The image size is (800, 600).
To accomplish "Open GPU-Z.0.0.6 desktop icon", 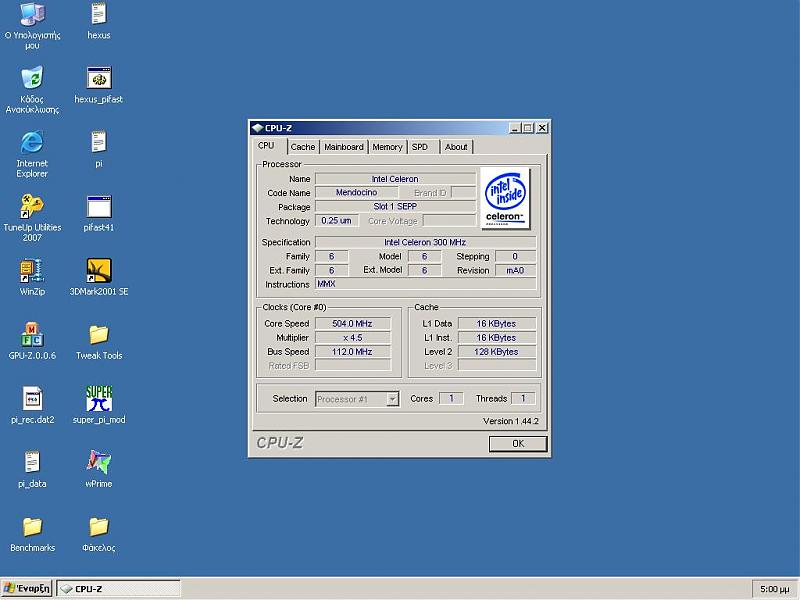I will tap(32, 335).
